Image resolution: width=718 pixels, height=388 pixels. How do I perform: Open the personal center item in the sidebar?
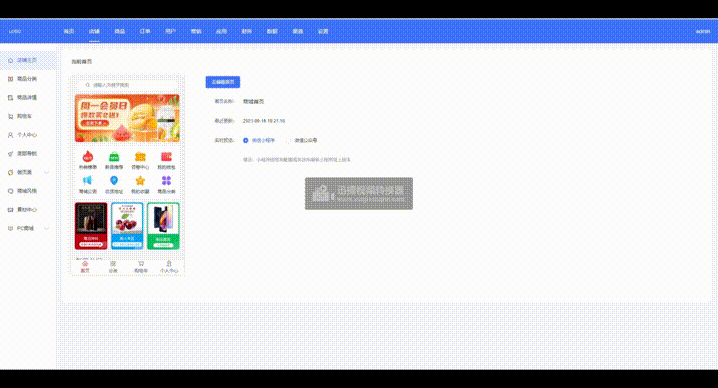coord(27,135)
